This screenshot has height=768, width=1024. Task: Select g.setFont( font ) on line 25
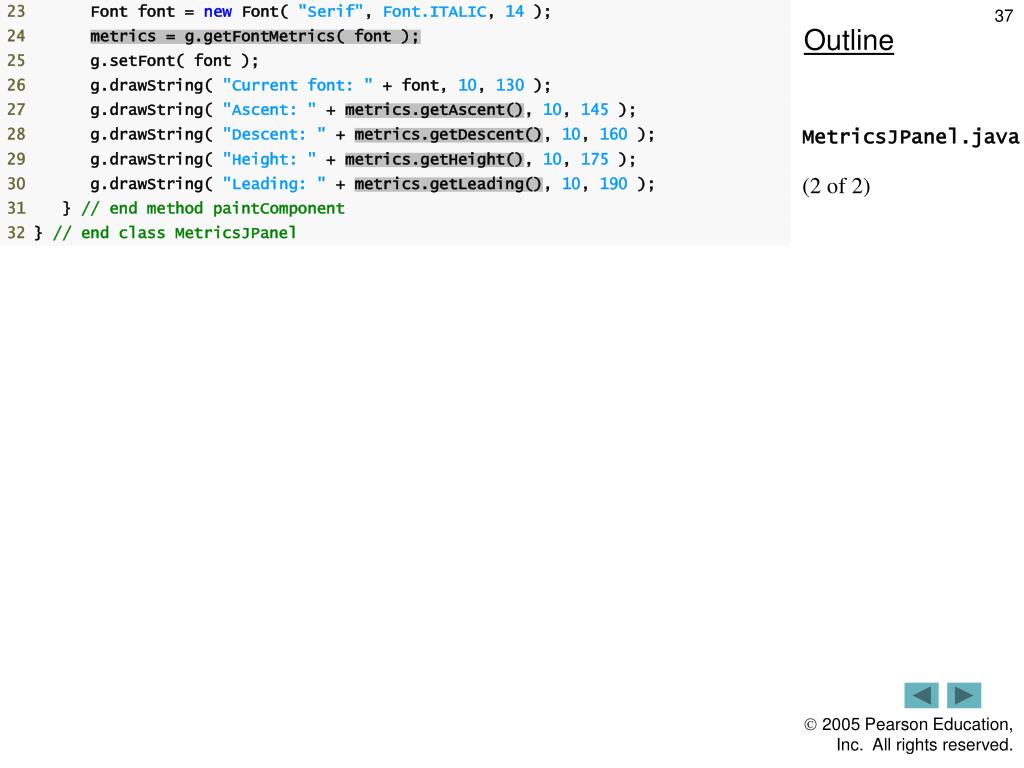click(x=174, y=61)
